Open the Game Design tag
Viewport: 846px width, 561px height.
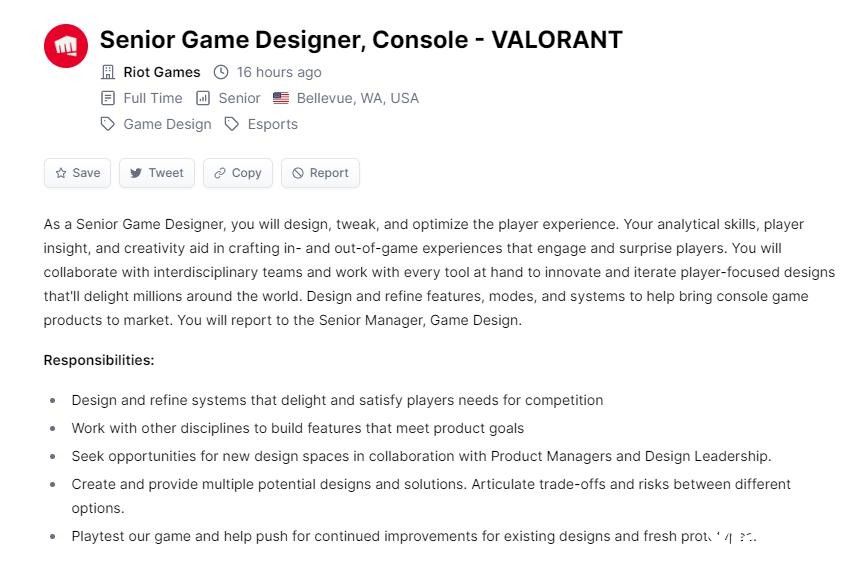click(x=167, y=124)
